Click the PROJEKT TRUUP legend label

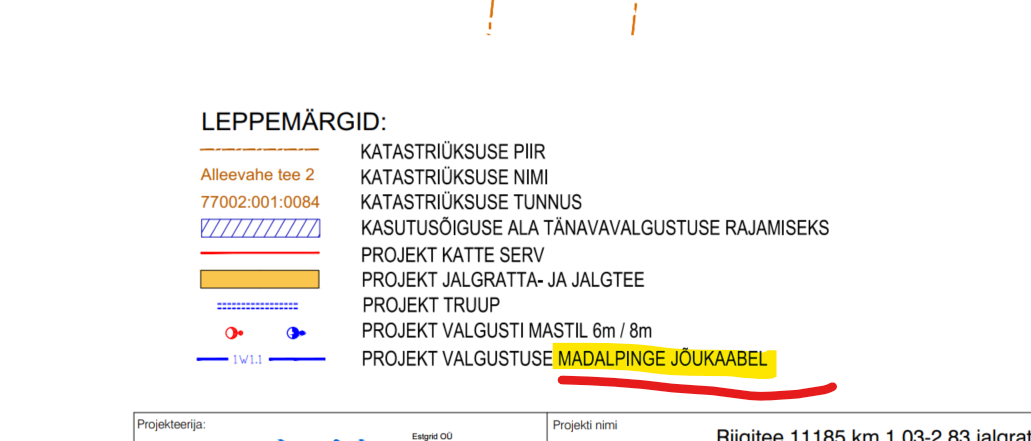pyautogui.click(x=430, y=305)
